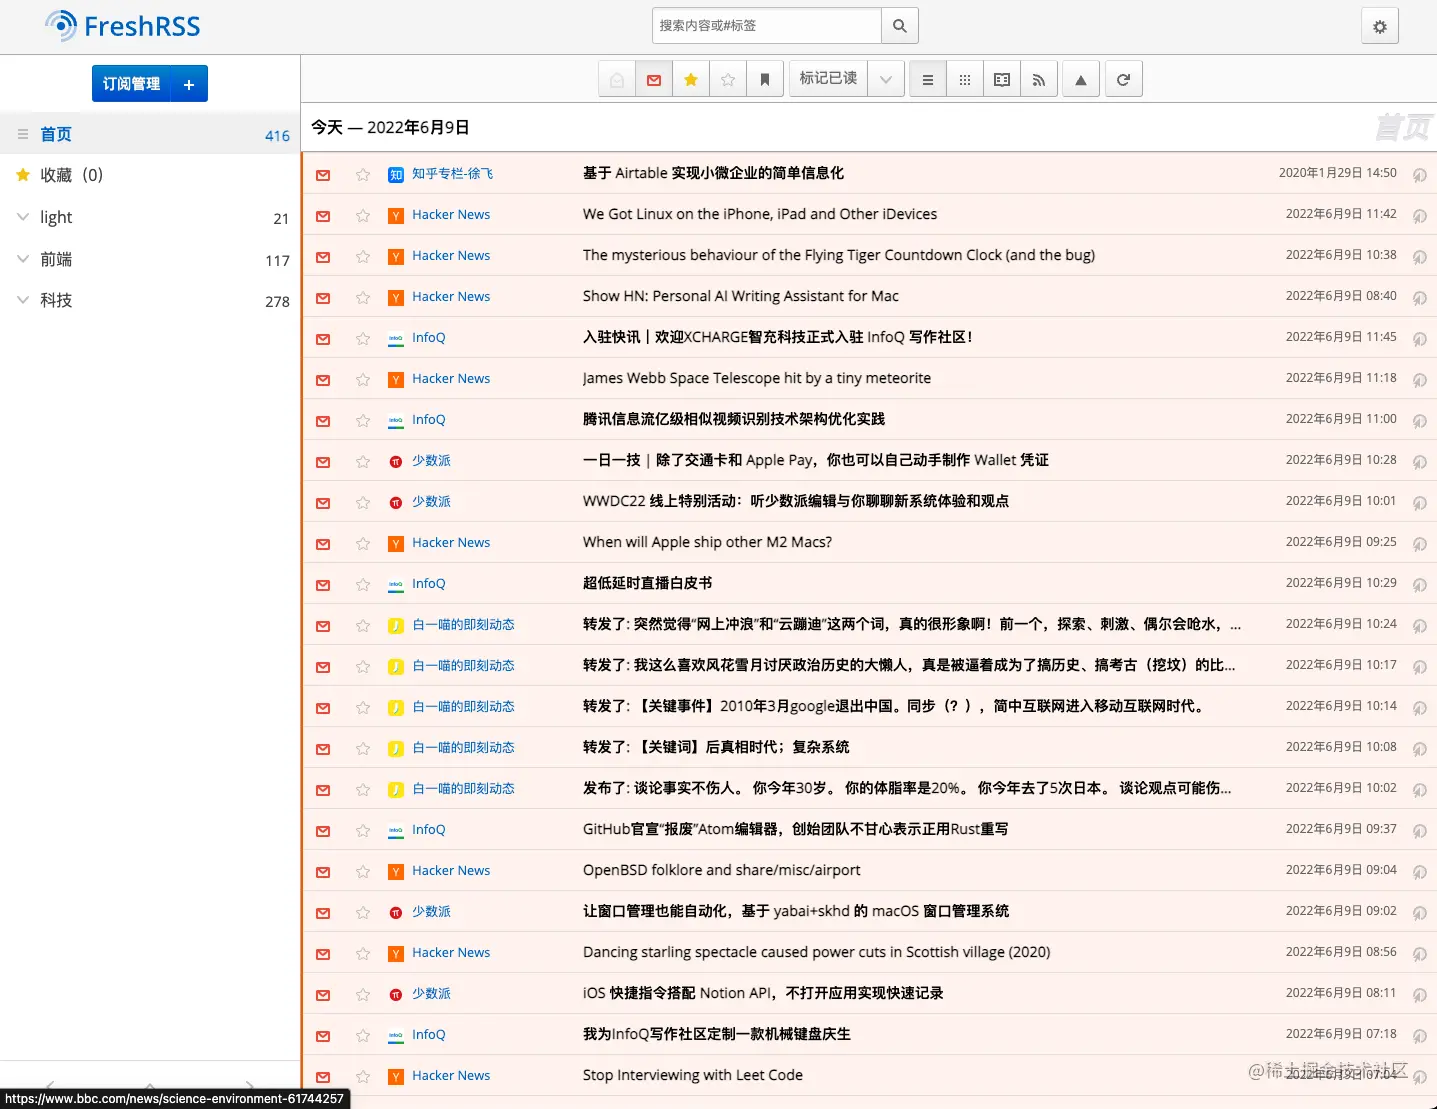Click 知乎专栏-徐飞 feed link
The width and height of the screenshot is (1437, 1109).
click(452, 174)
